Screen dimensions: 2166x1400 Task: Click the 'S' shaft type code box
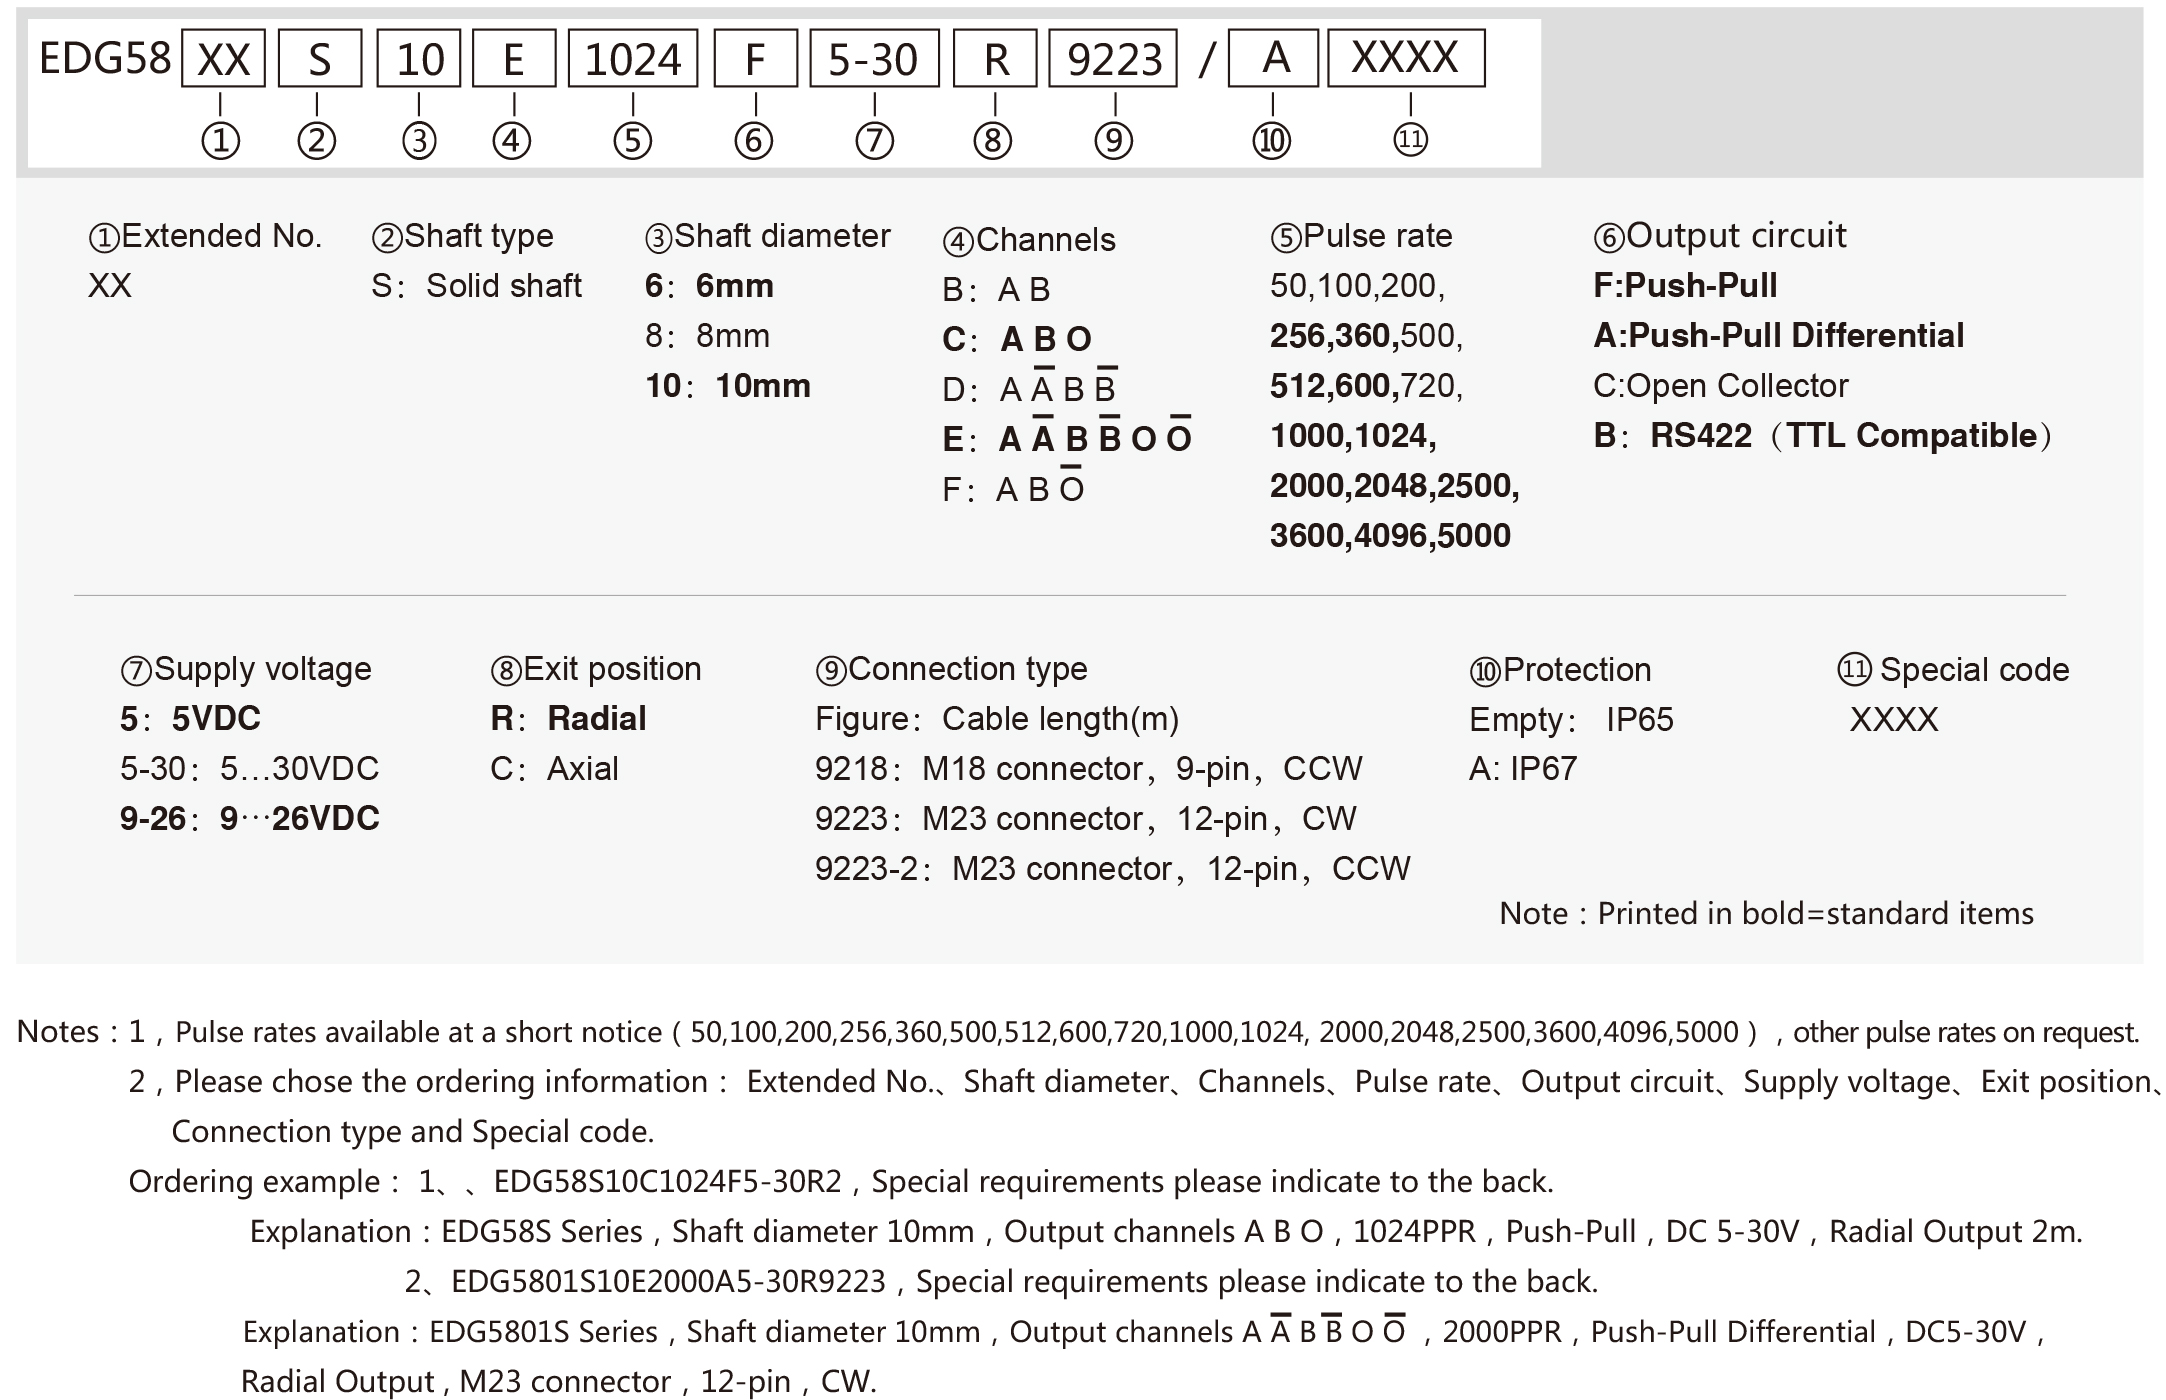click(319, 59)
